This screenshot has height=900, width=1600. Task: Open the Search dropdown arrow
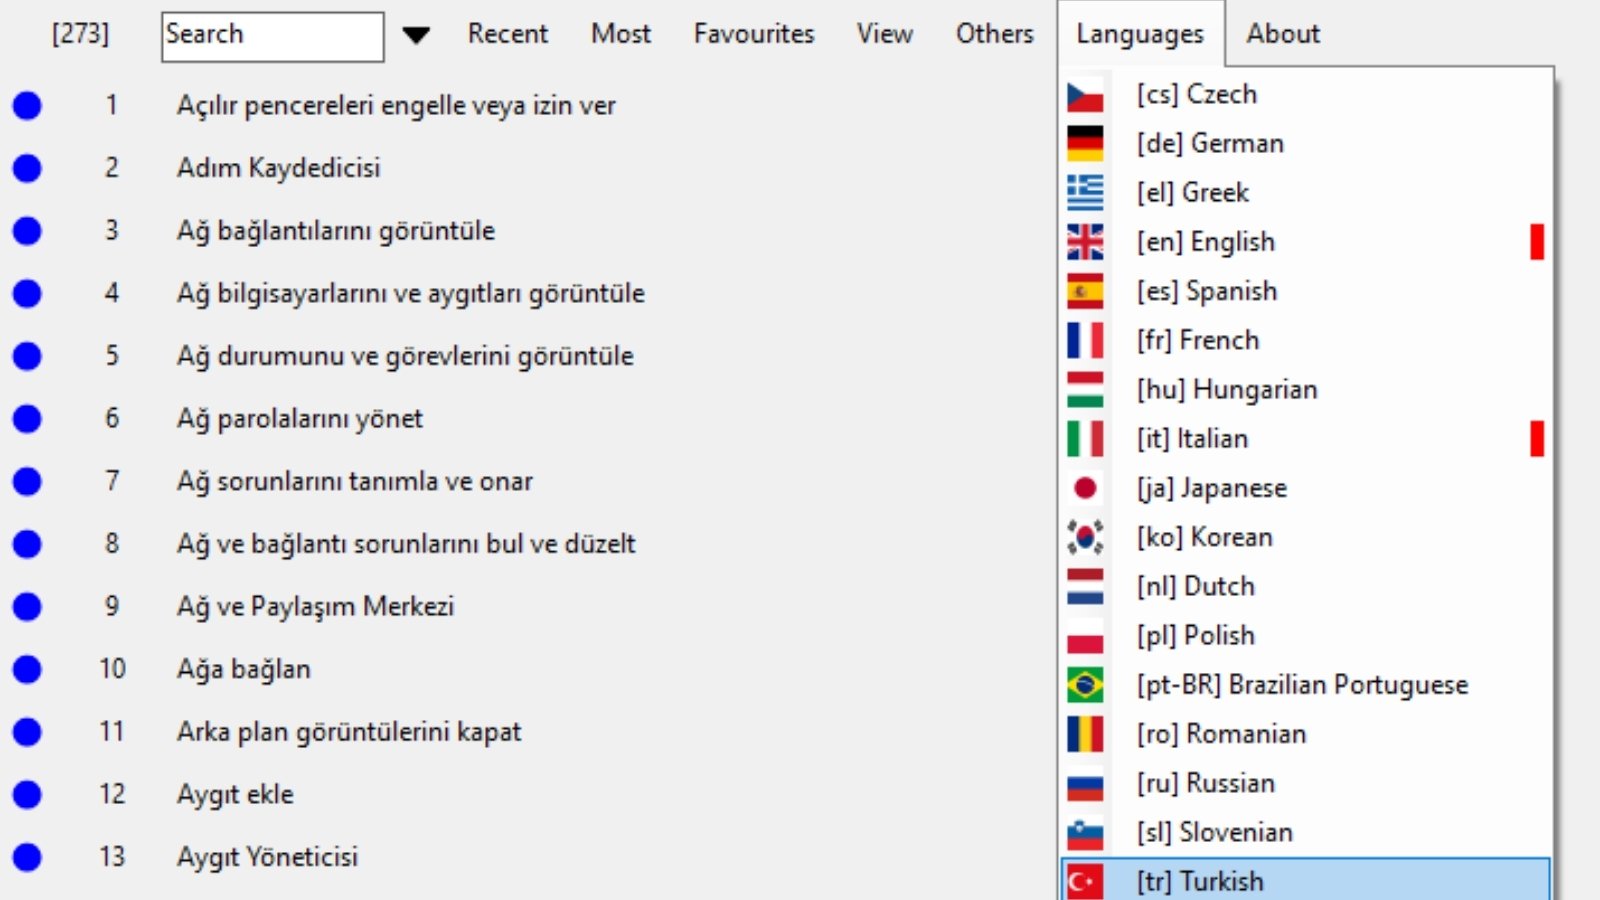pos(416,36)
